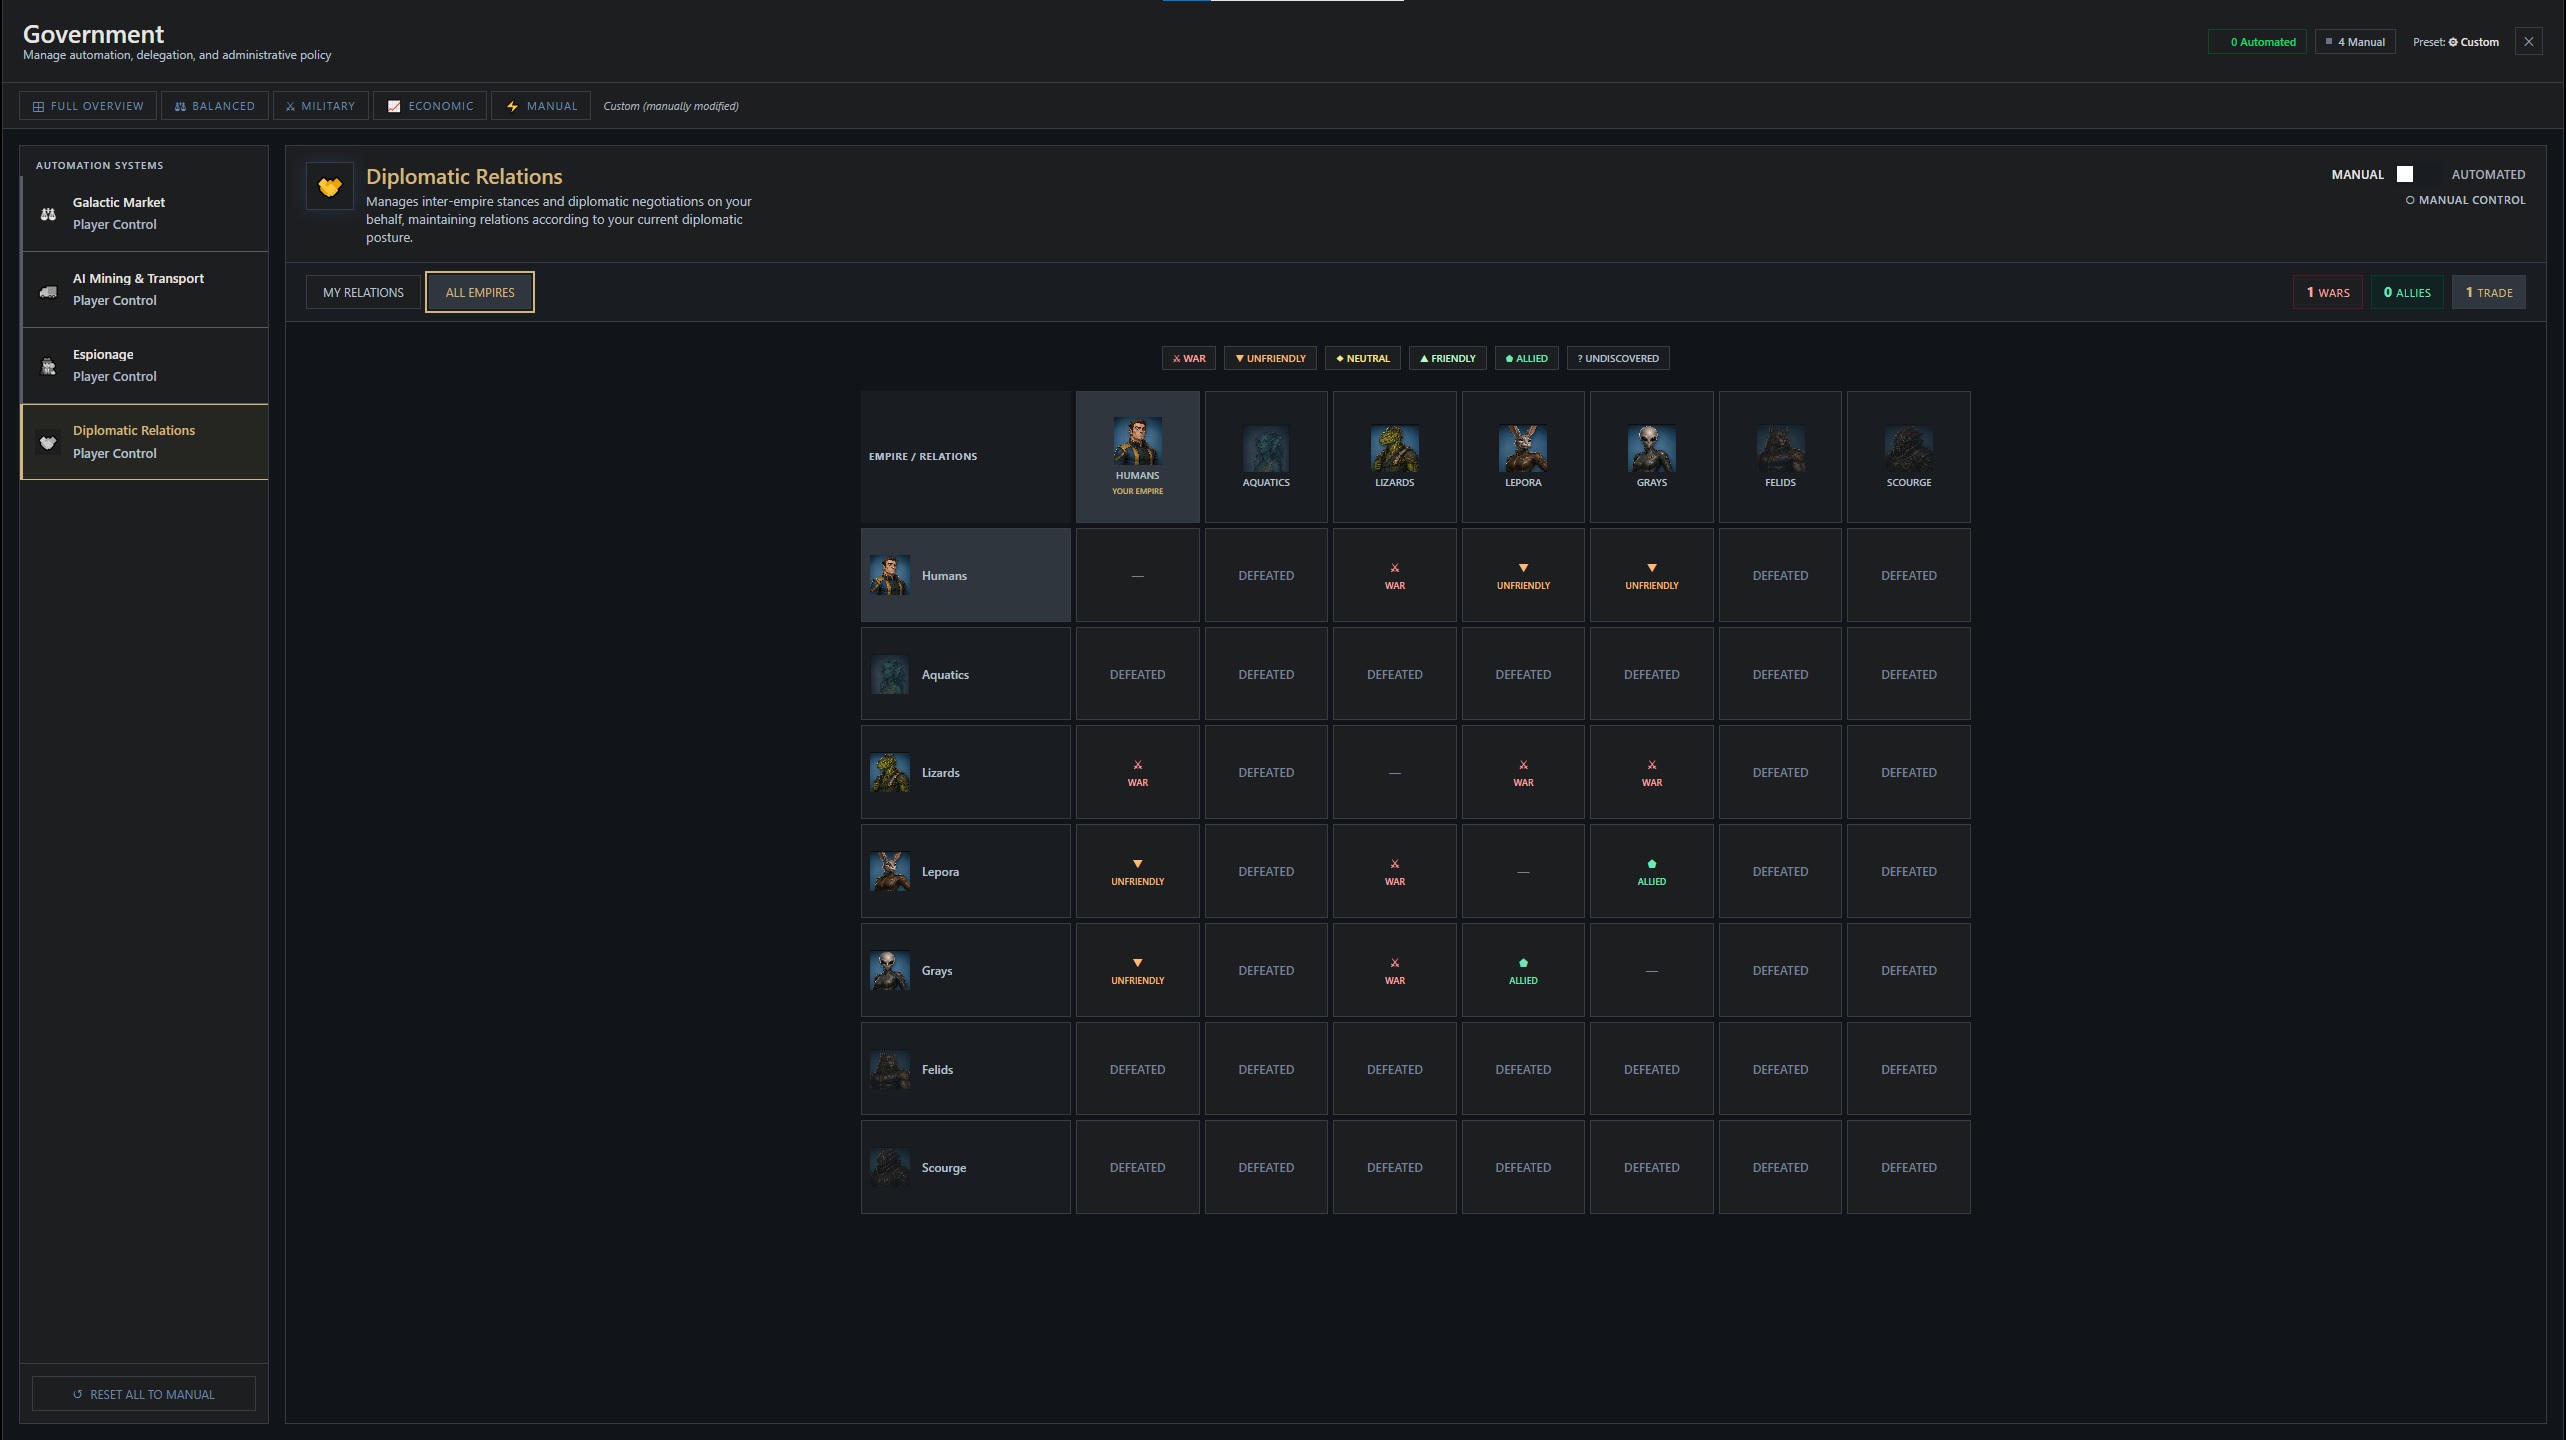Click the Preset: Custom label
Viewport: 2566px width, 1440px height.
pos(2456,42)
